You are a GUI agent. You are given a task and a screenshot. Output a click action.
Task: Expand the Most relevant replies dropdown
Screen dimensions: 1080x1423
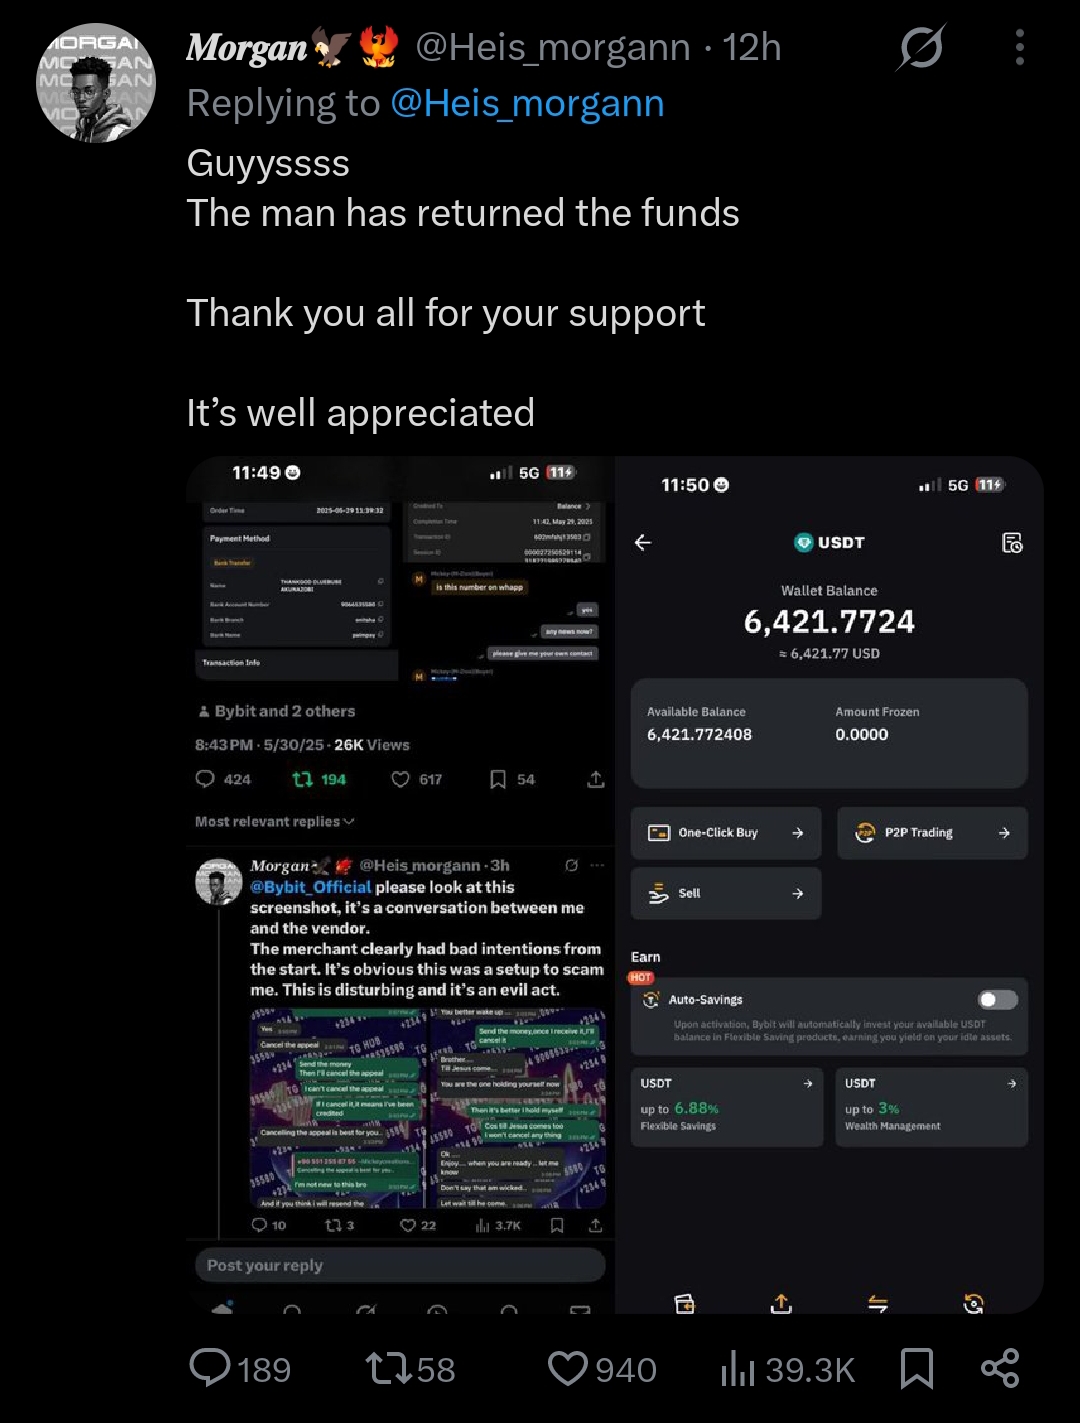pyautogui.click(x=275, y=821)
